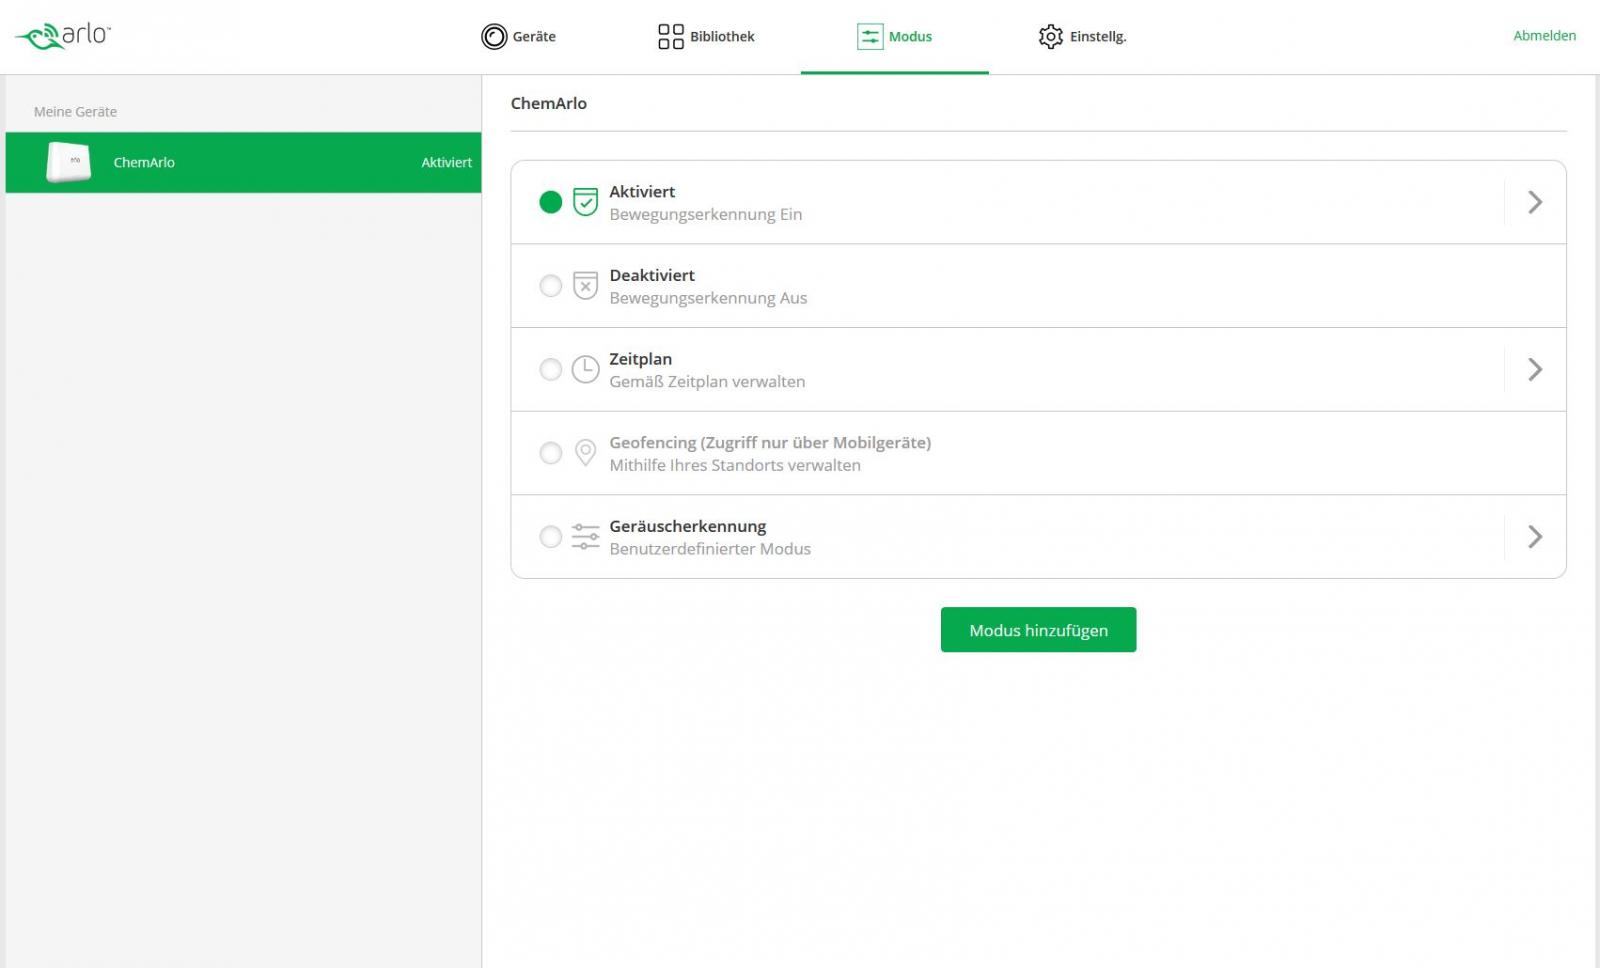Select the Aktiviert mode radio button
This screenshot has width=1600, height=968.
551,202
